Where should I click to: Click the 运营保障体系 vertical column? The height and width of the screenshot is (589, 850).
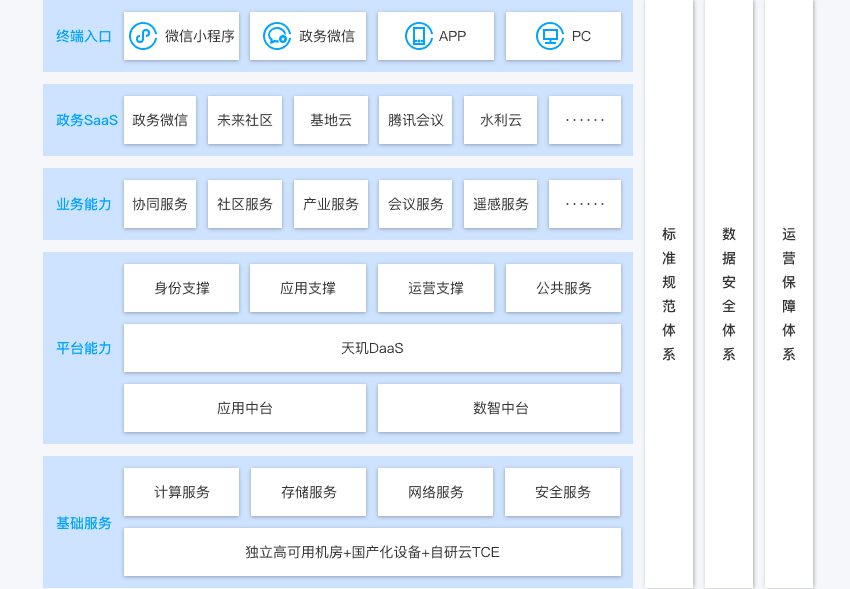[x=789, y=294]
